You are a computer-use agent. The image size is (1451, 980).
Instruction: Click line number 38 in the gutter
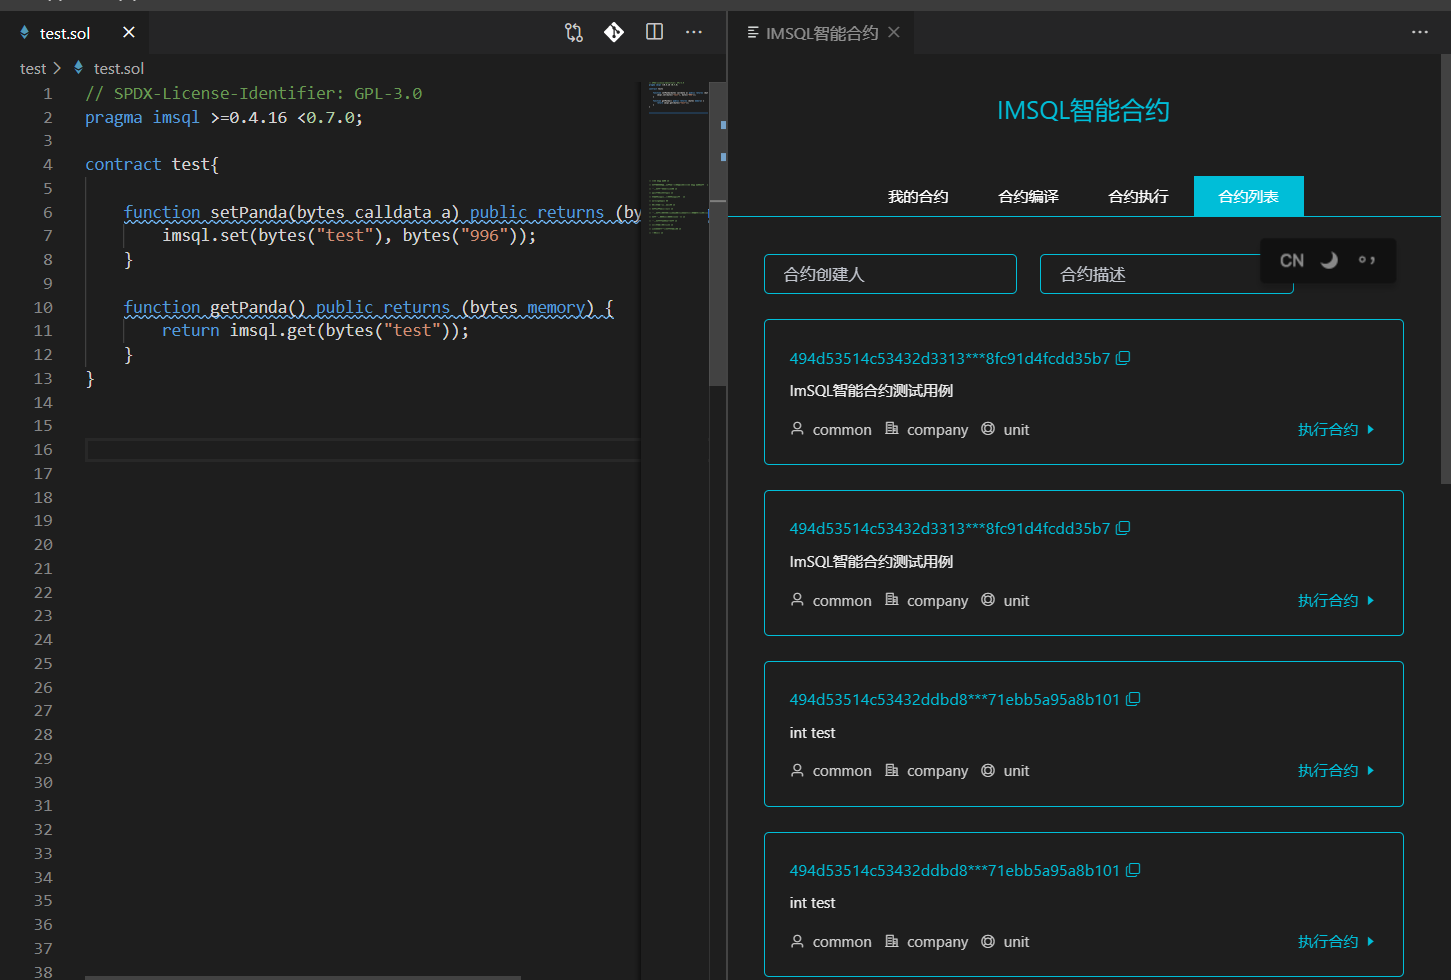(43, 971)
